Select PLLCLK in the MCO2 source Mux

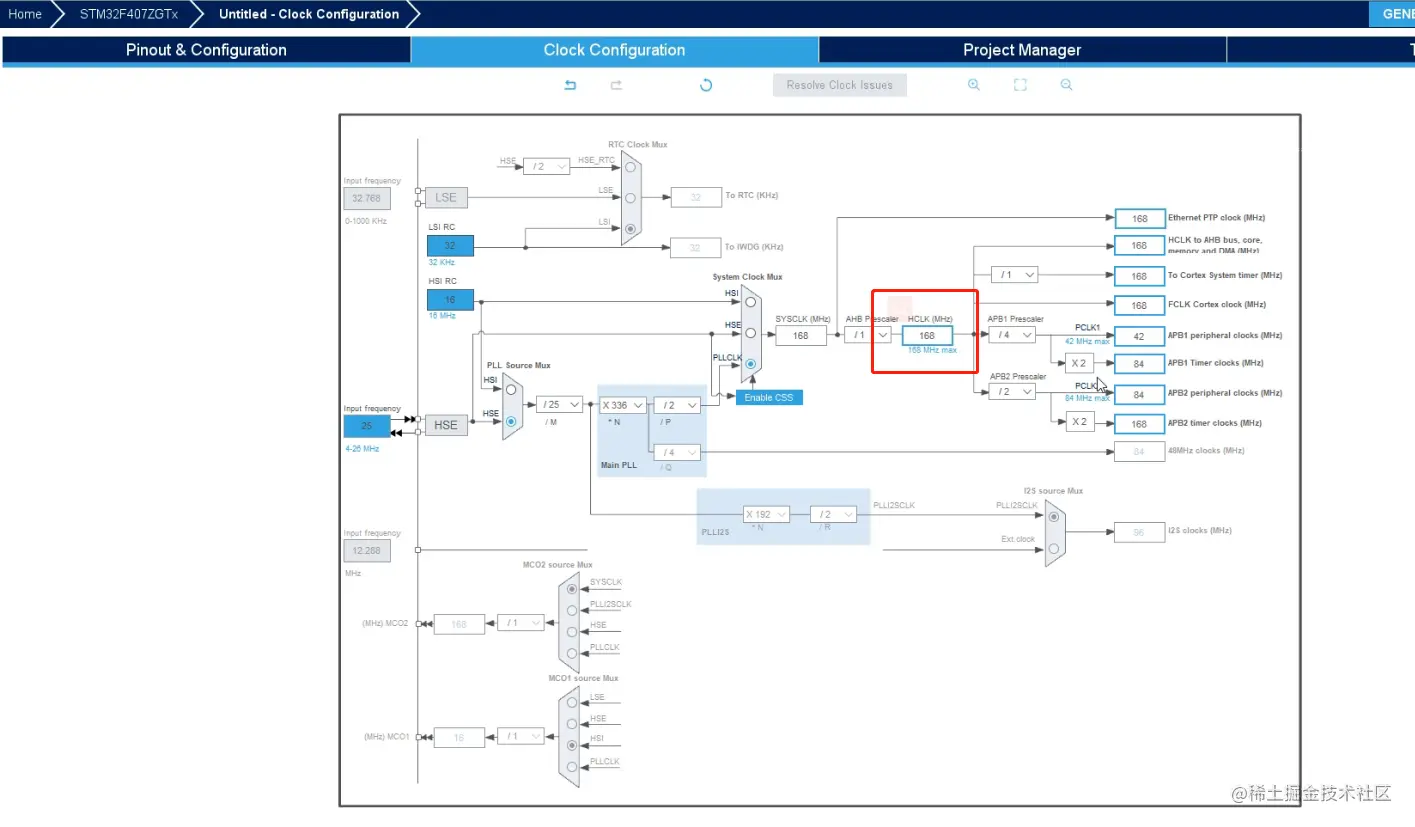[x=572, y=653]
